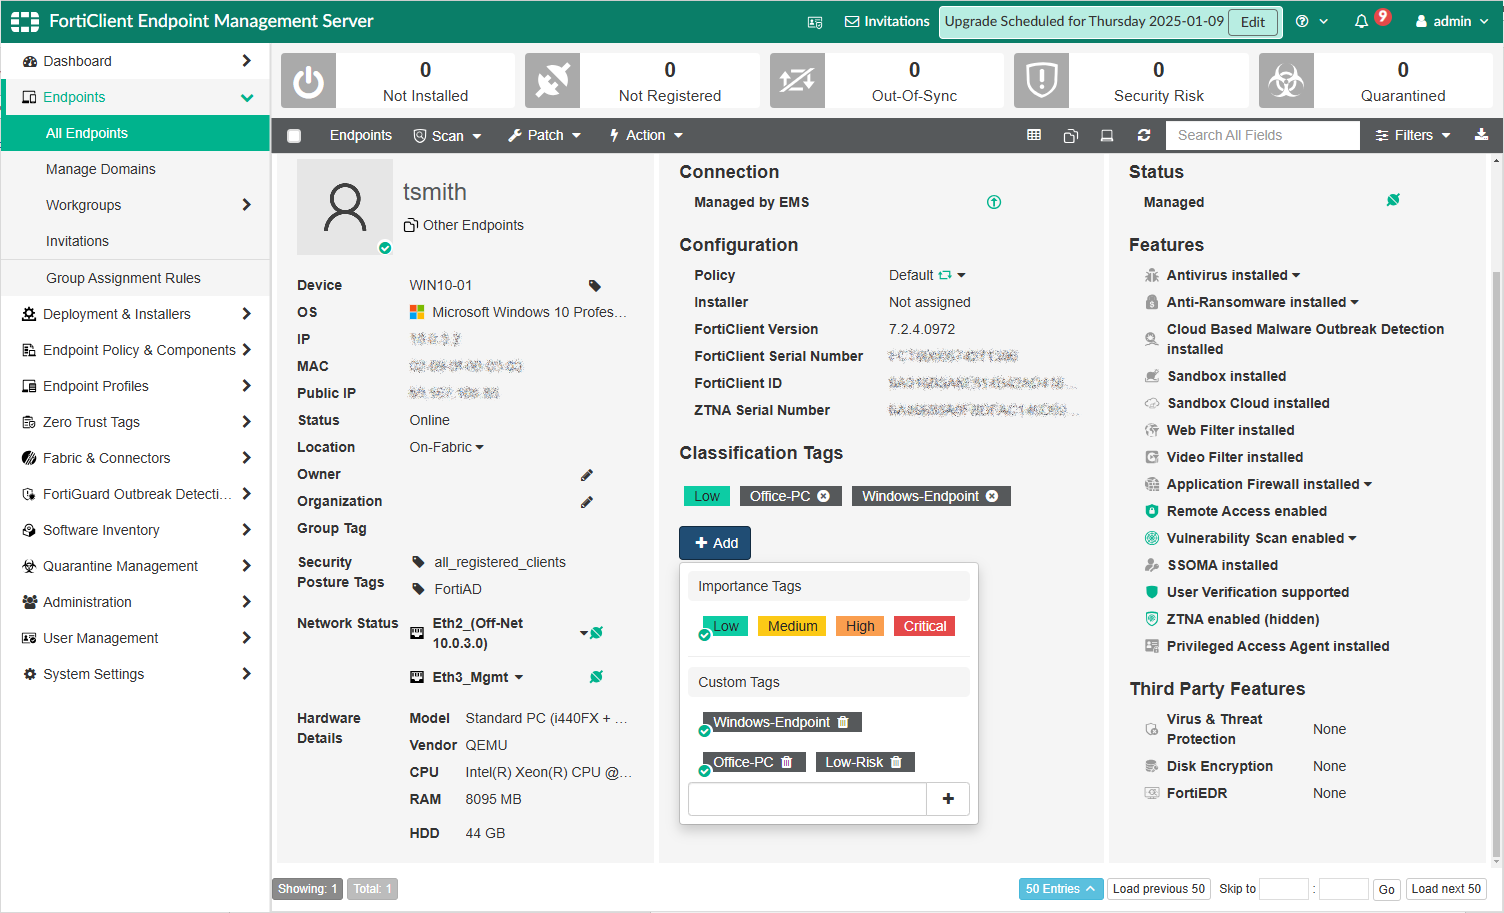Open the Scan dropdown menu
The width and height of the screenshot is (1504, 913).
point(448,136)
